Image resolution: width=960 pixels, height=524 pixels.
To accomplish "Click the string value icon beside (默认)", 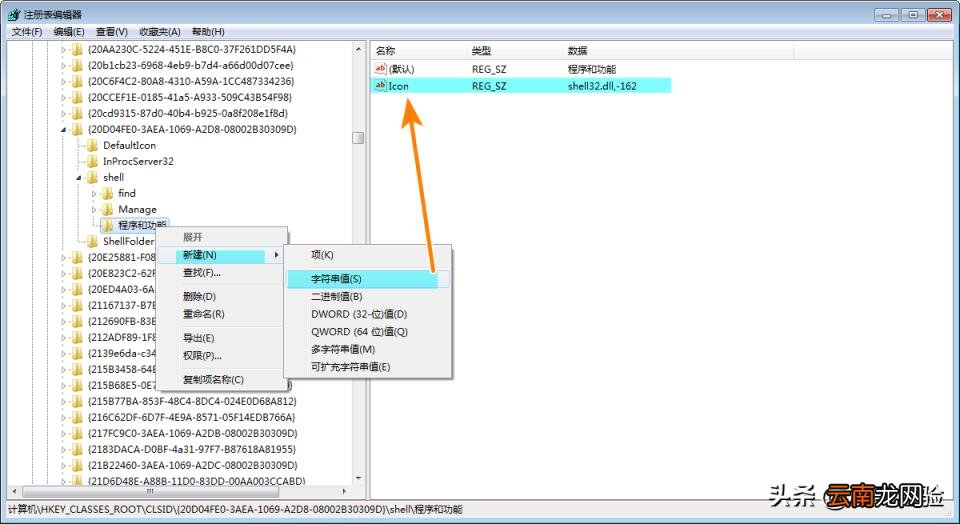I will [380, 69].
